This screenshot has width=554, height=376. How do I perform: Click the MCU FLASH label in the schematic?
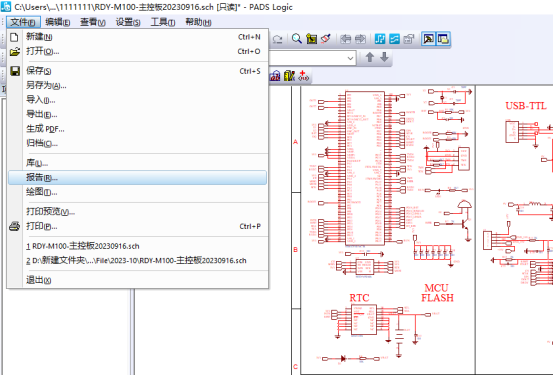tap(437, 293)
